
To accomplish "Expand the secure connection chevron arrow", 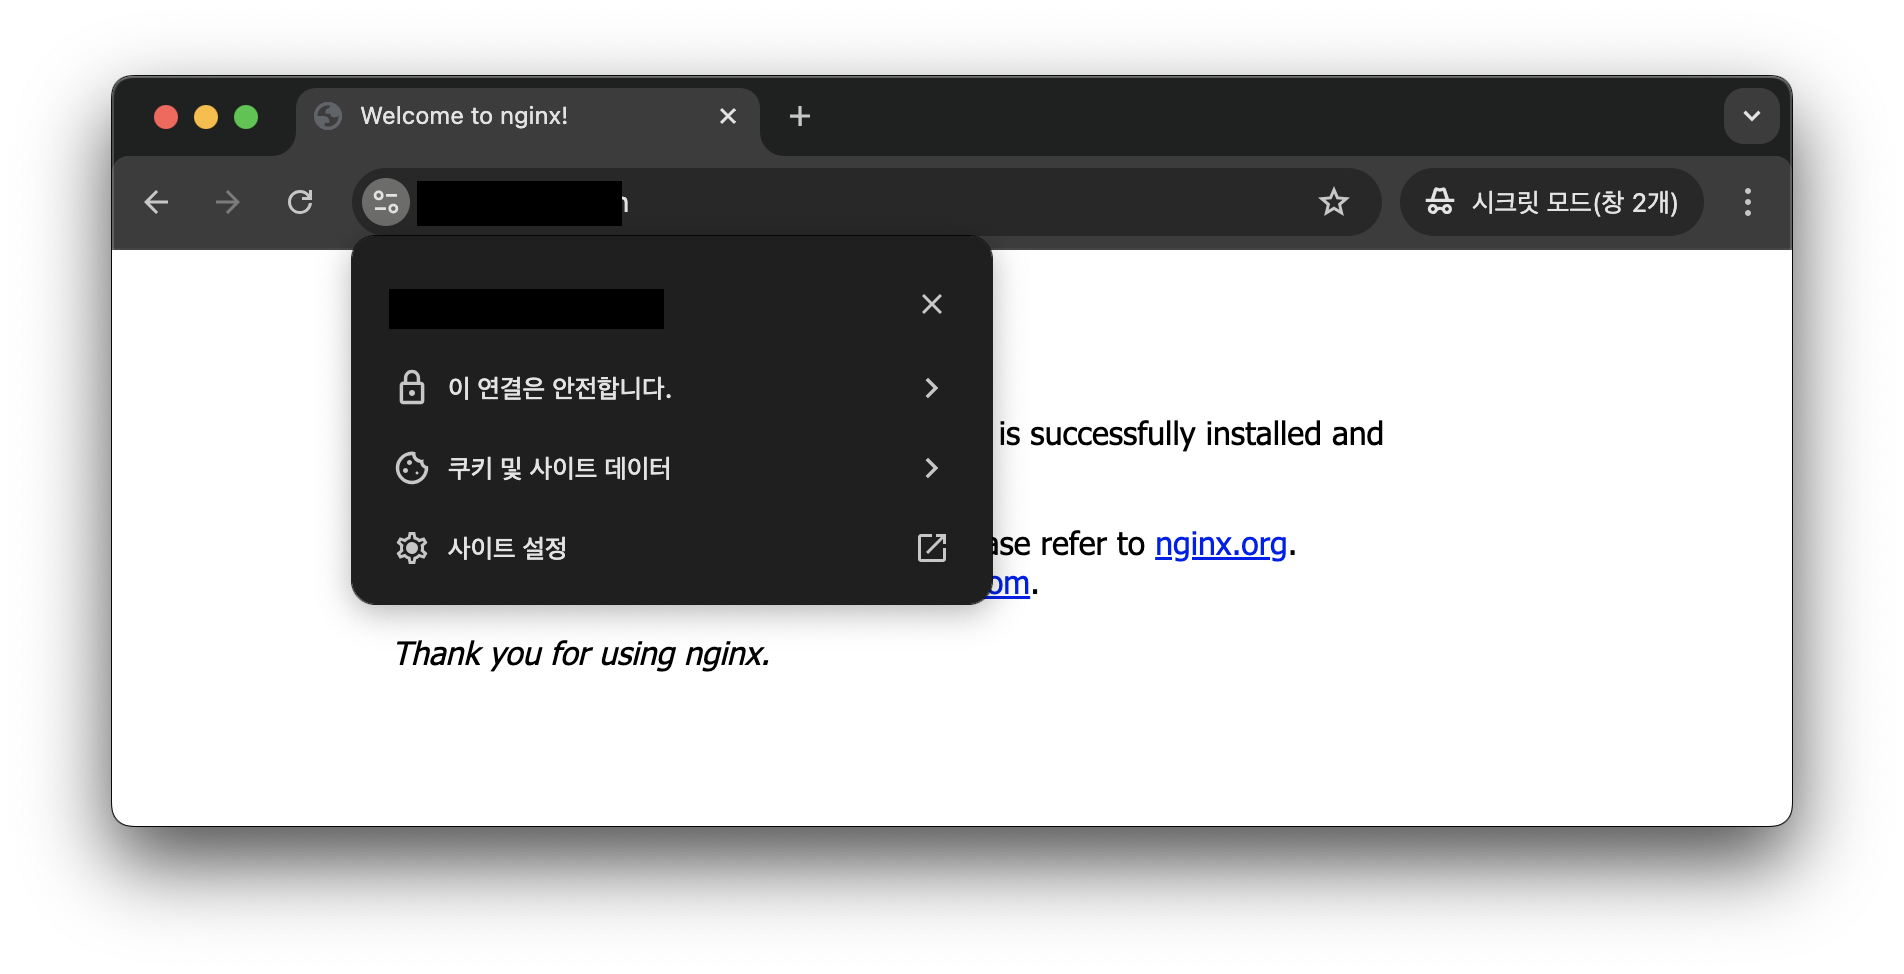I will (x=932, y=388).
